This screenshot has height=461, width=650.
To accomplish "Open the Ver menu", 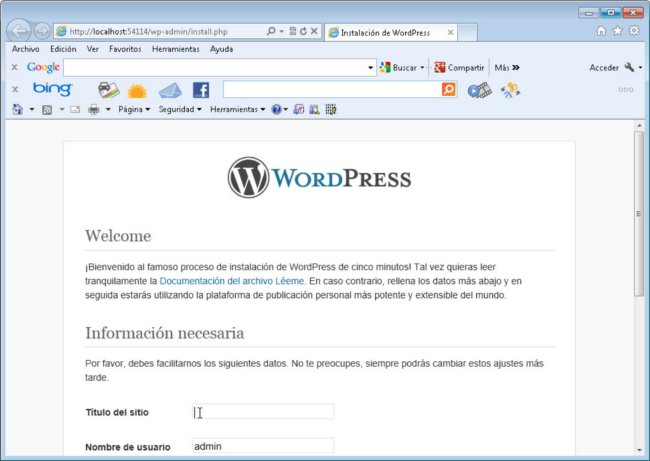I will pos(92,49).
